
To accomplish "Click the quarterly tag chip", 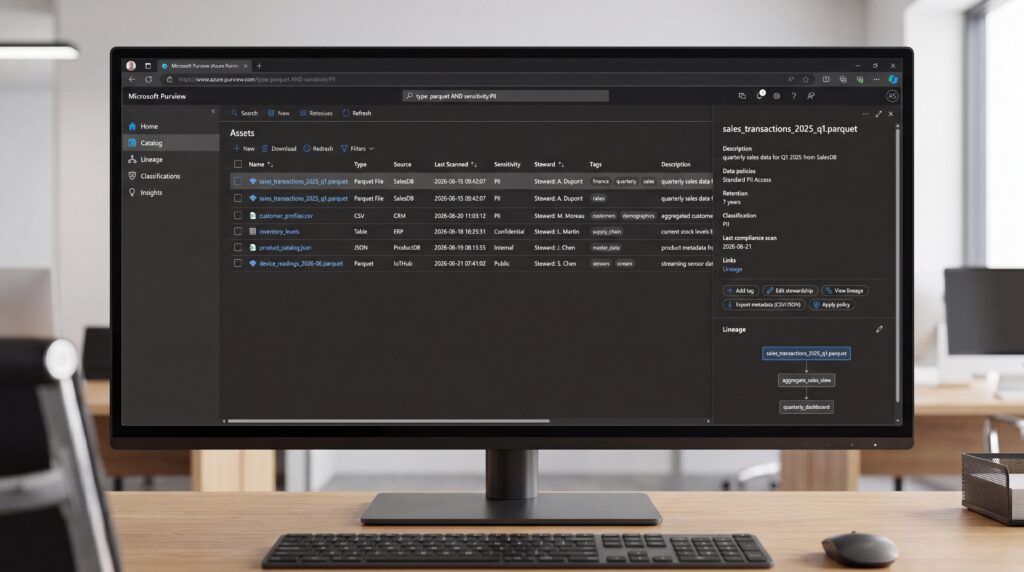I will click(626, 182).
